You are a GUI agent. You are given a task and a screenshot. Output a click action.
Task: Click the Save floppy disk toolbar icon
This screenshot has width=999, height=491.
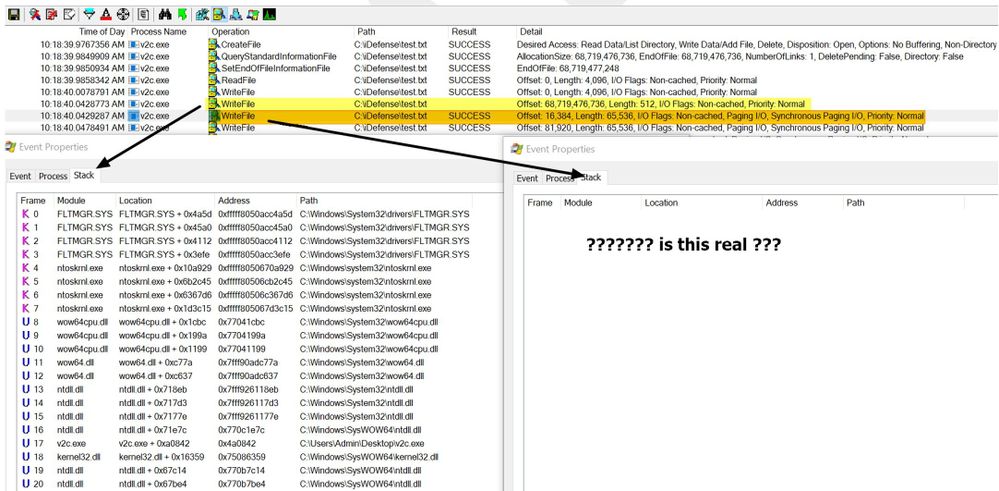pos(14,14)
